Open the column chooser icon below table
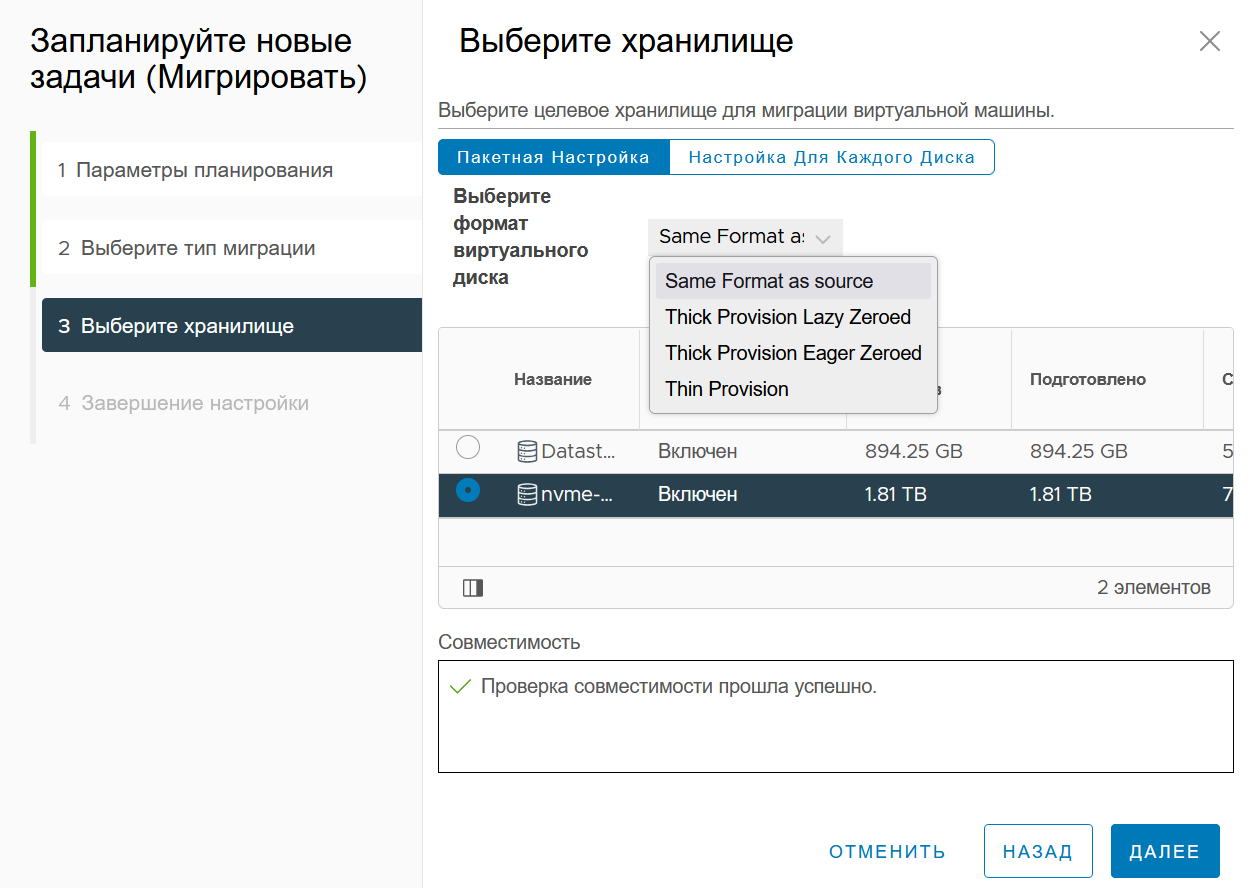Screen dimensions: 1250x888 [473, 588]
